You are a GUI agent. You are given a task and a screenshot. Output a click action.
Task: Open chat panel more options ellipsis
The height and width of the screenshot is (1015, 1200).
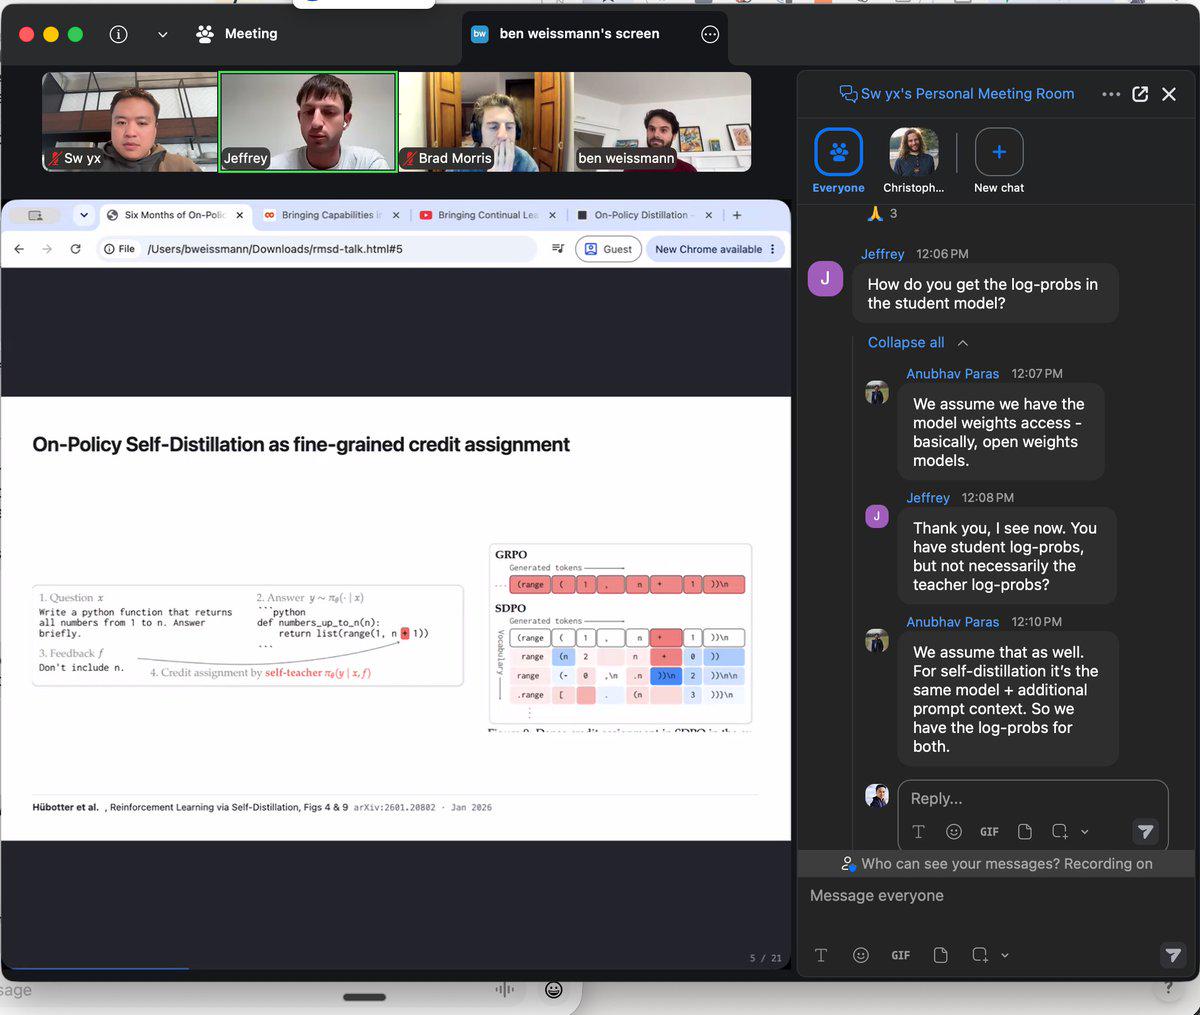pyautogui.click(x=1111, y=94)
